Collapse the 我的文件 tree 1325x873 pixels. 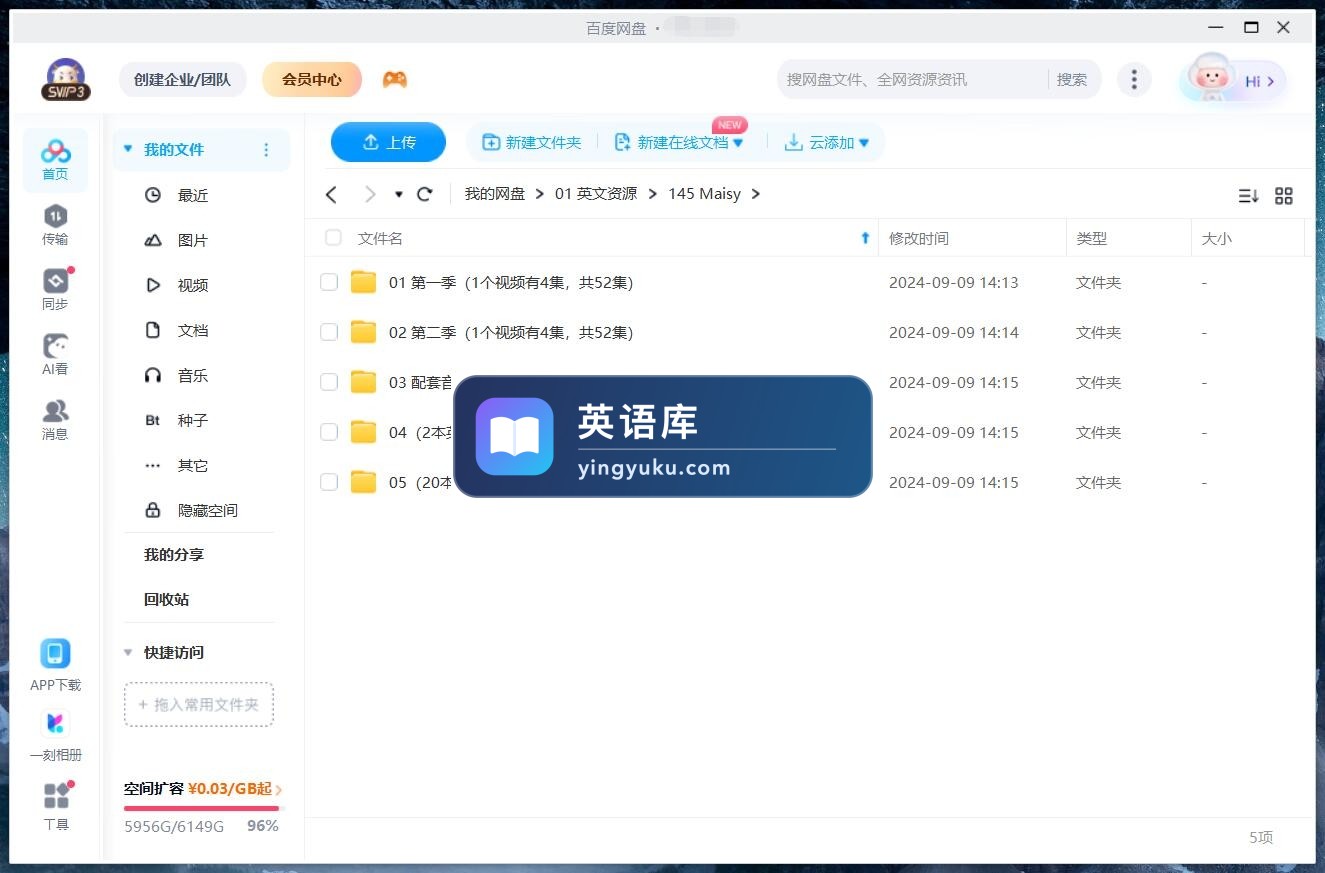(x=128, y=149)
